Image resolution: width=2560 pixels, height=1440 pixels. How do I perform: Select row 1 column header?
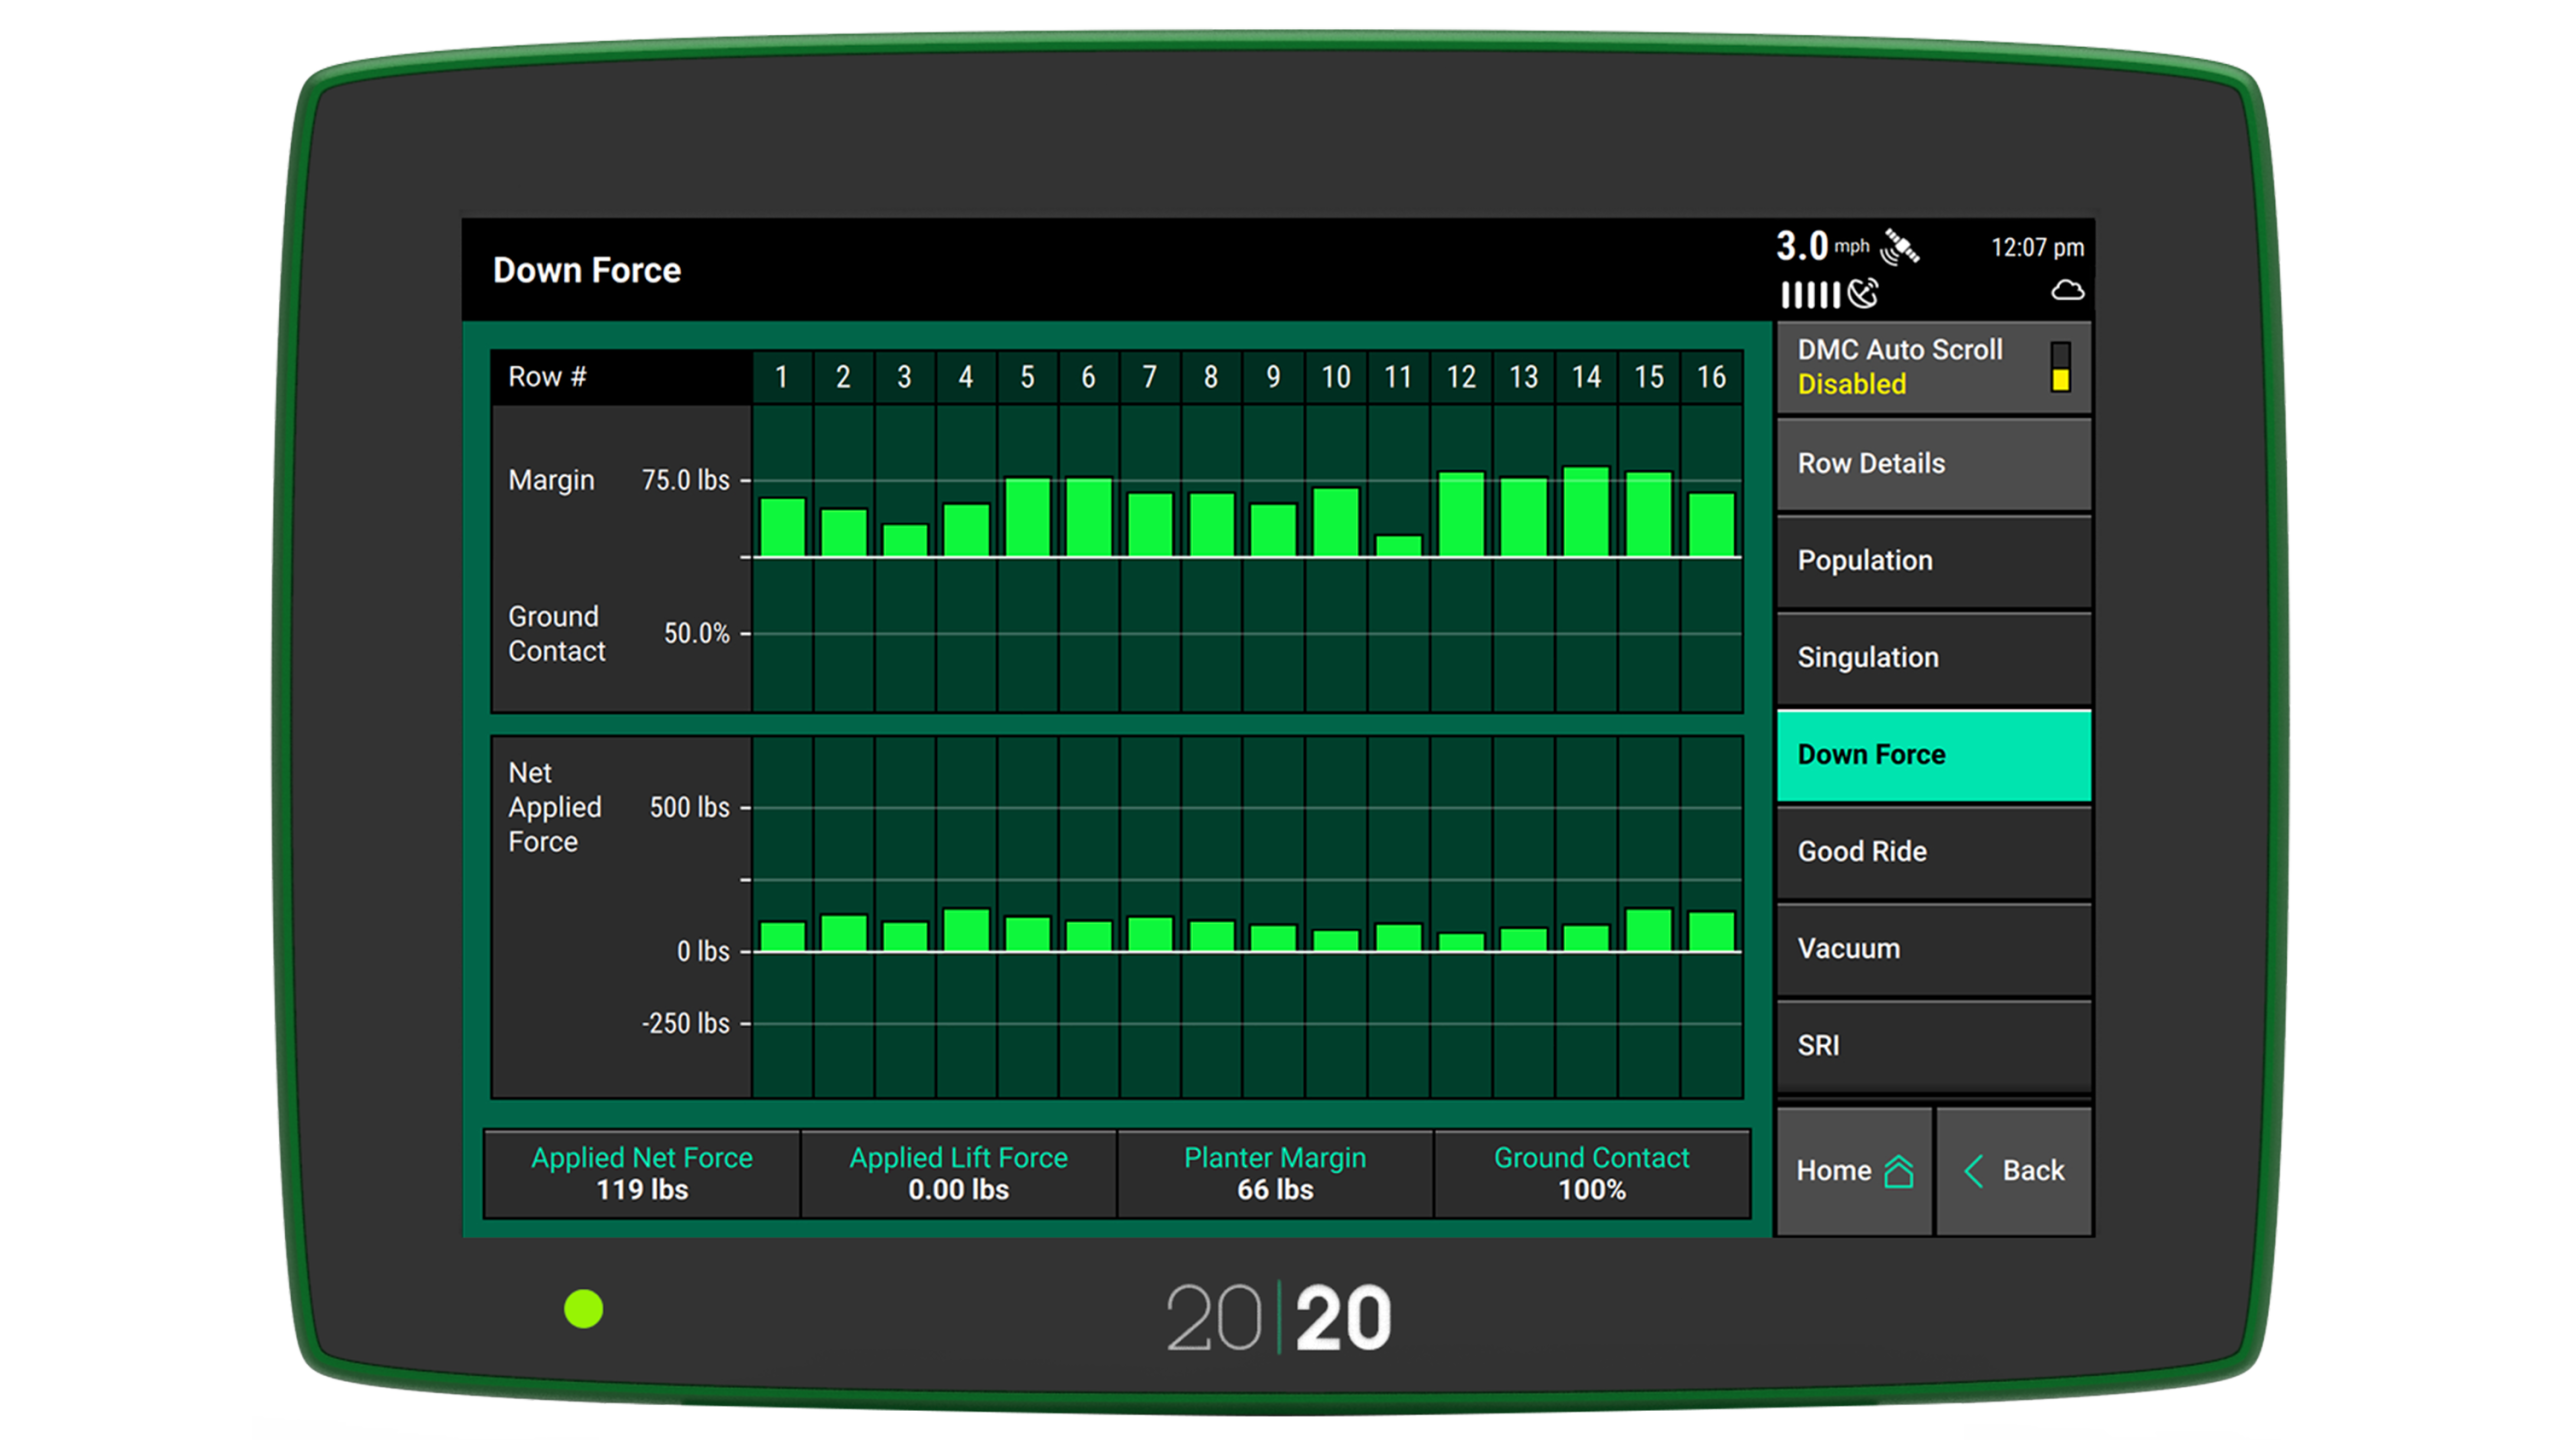coord(782,378)
